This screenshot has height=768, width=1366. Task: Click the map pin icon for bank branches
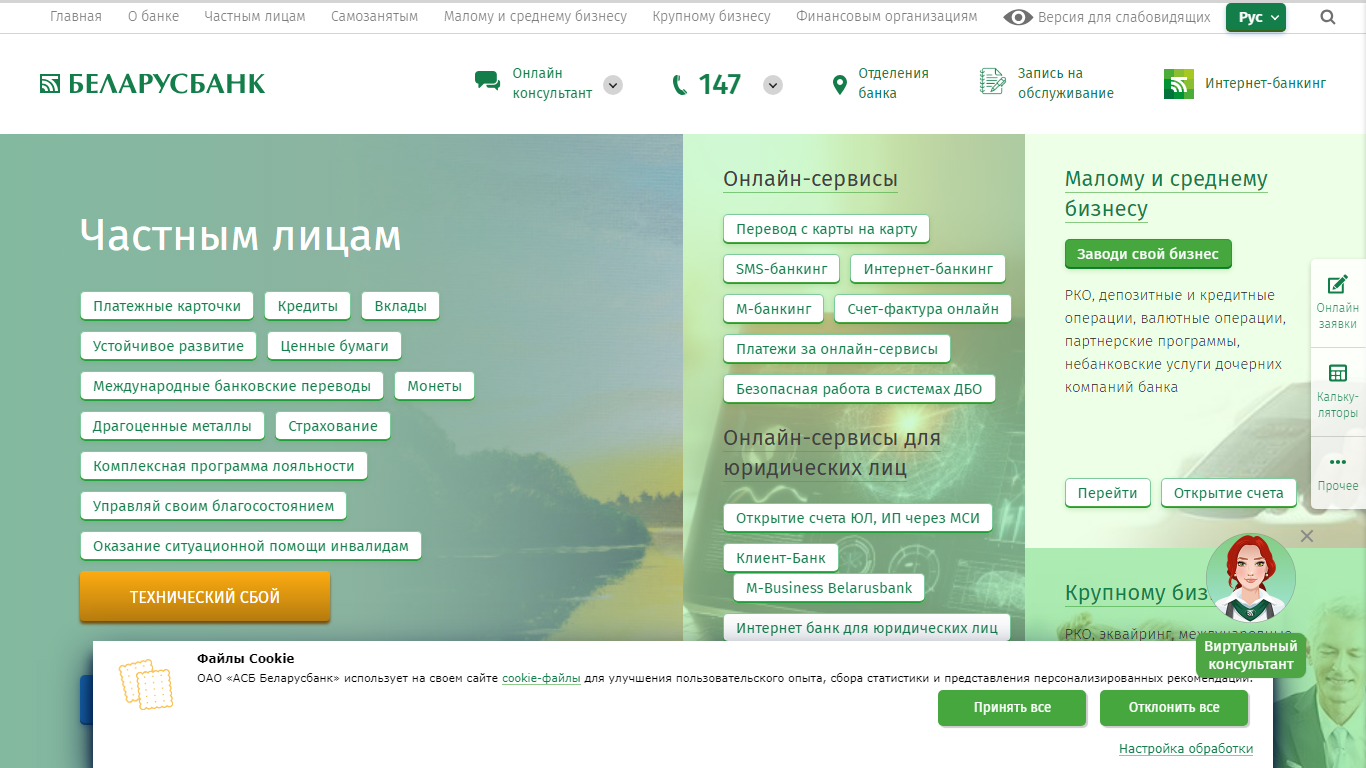coord(840,85)
